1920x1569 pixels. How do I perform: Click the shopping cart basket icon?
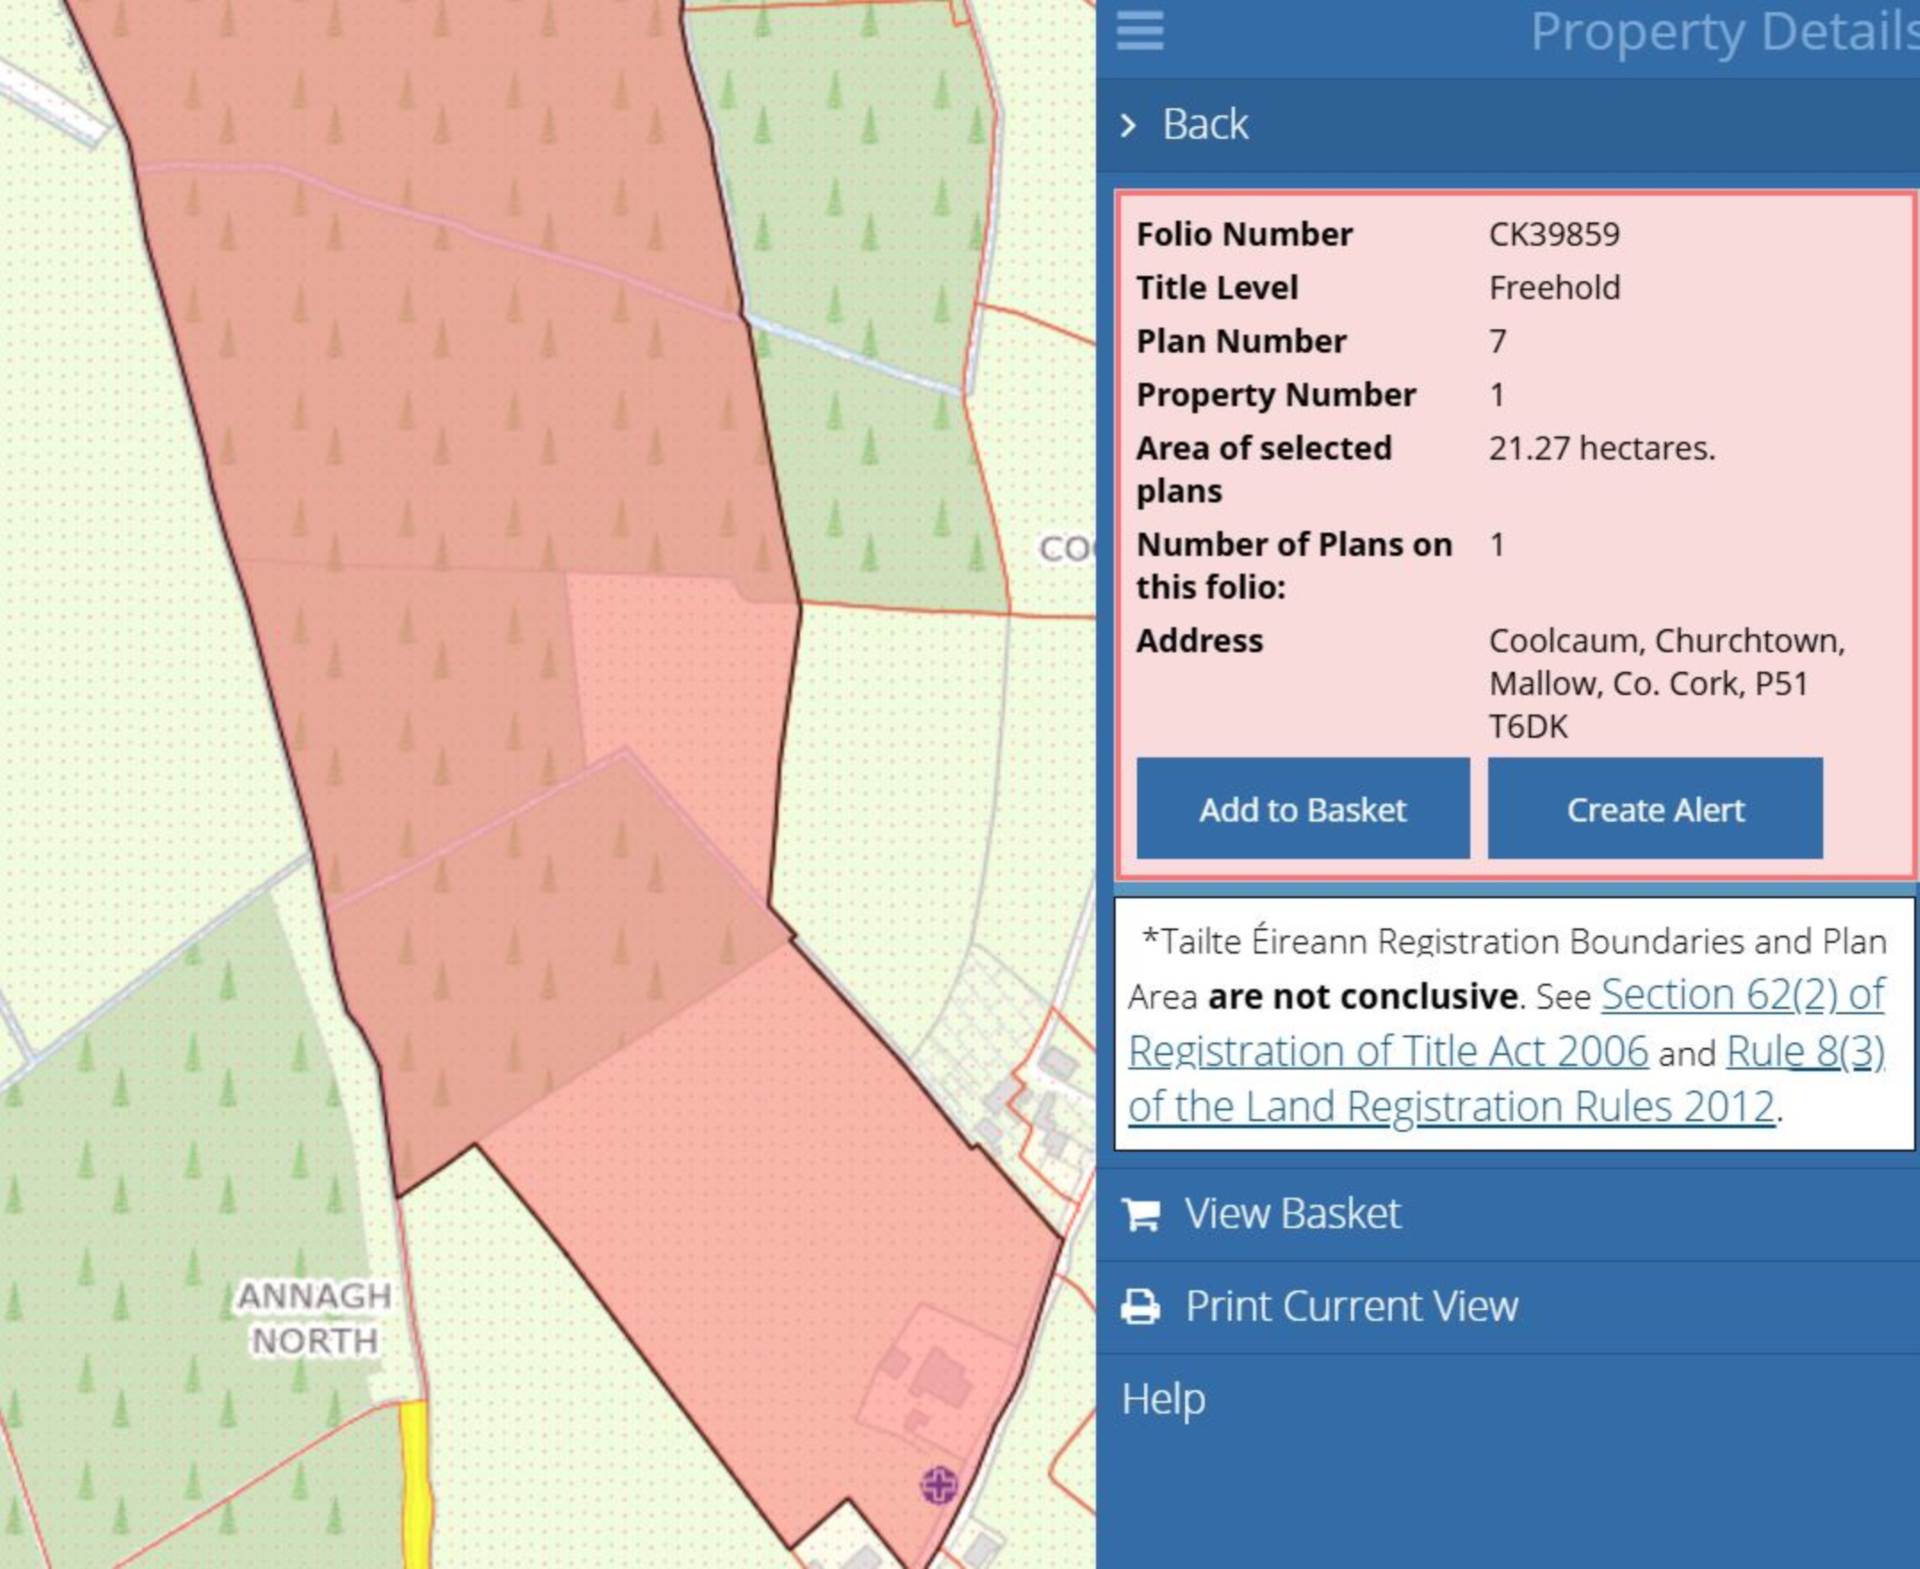click(x=1141, y=1214)
